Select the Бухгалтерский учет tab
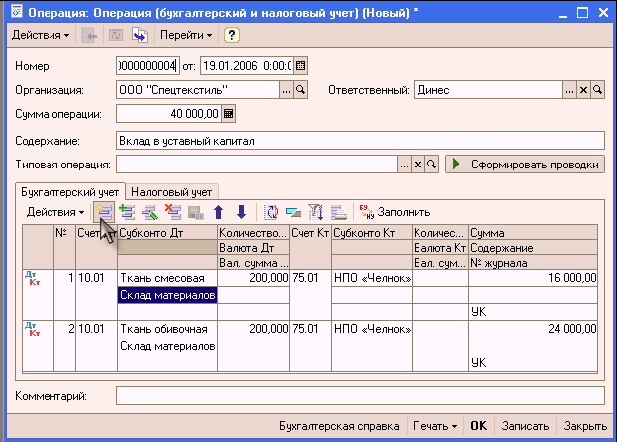 pos(71,190)
